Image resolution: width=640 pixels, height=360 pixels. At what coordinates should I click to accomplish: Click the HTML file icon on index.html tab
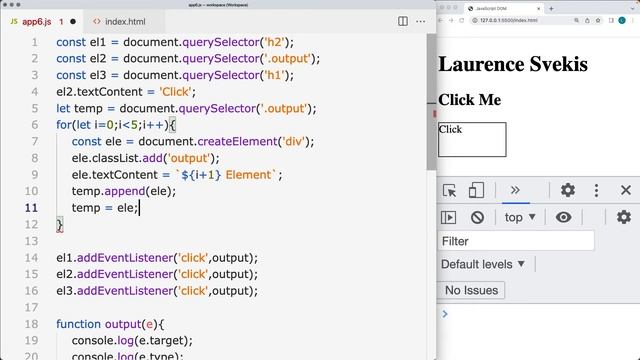[x=97, y=21]
